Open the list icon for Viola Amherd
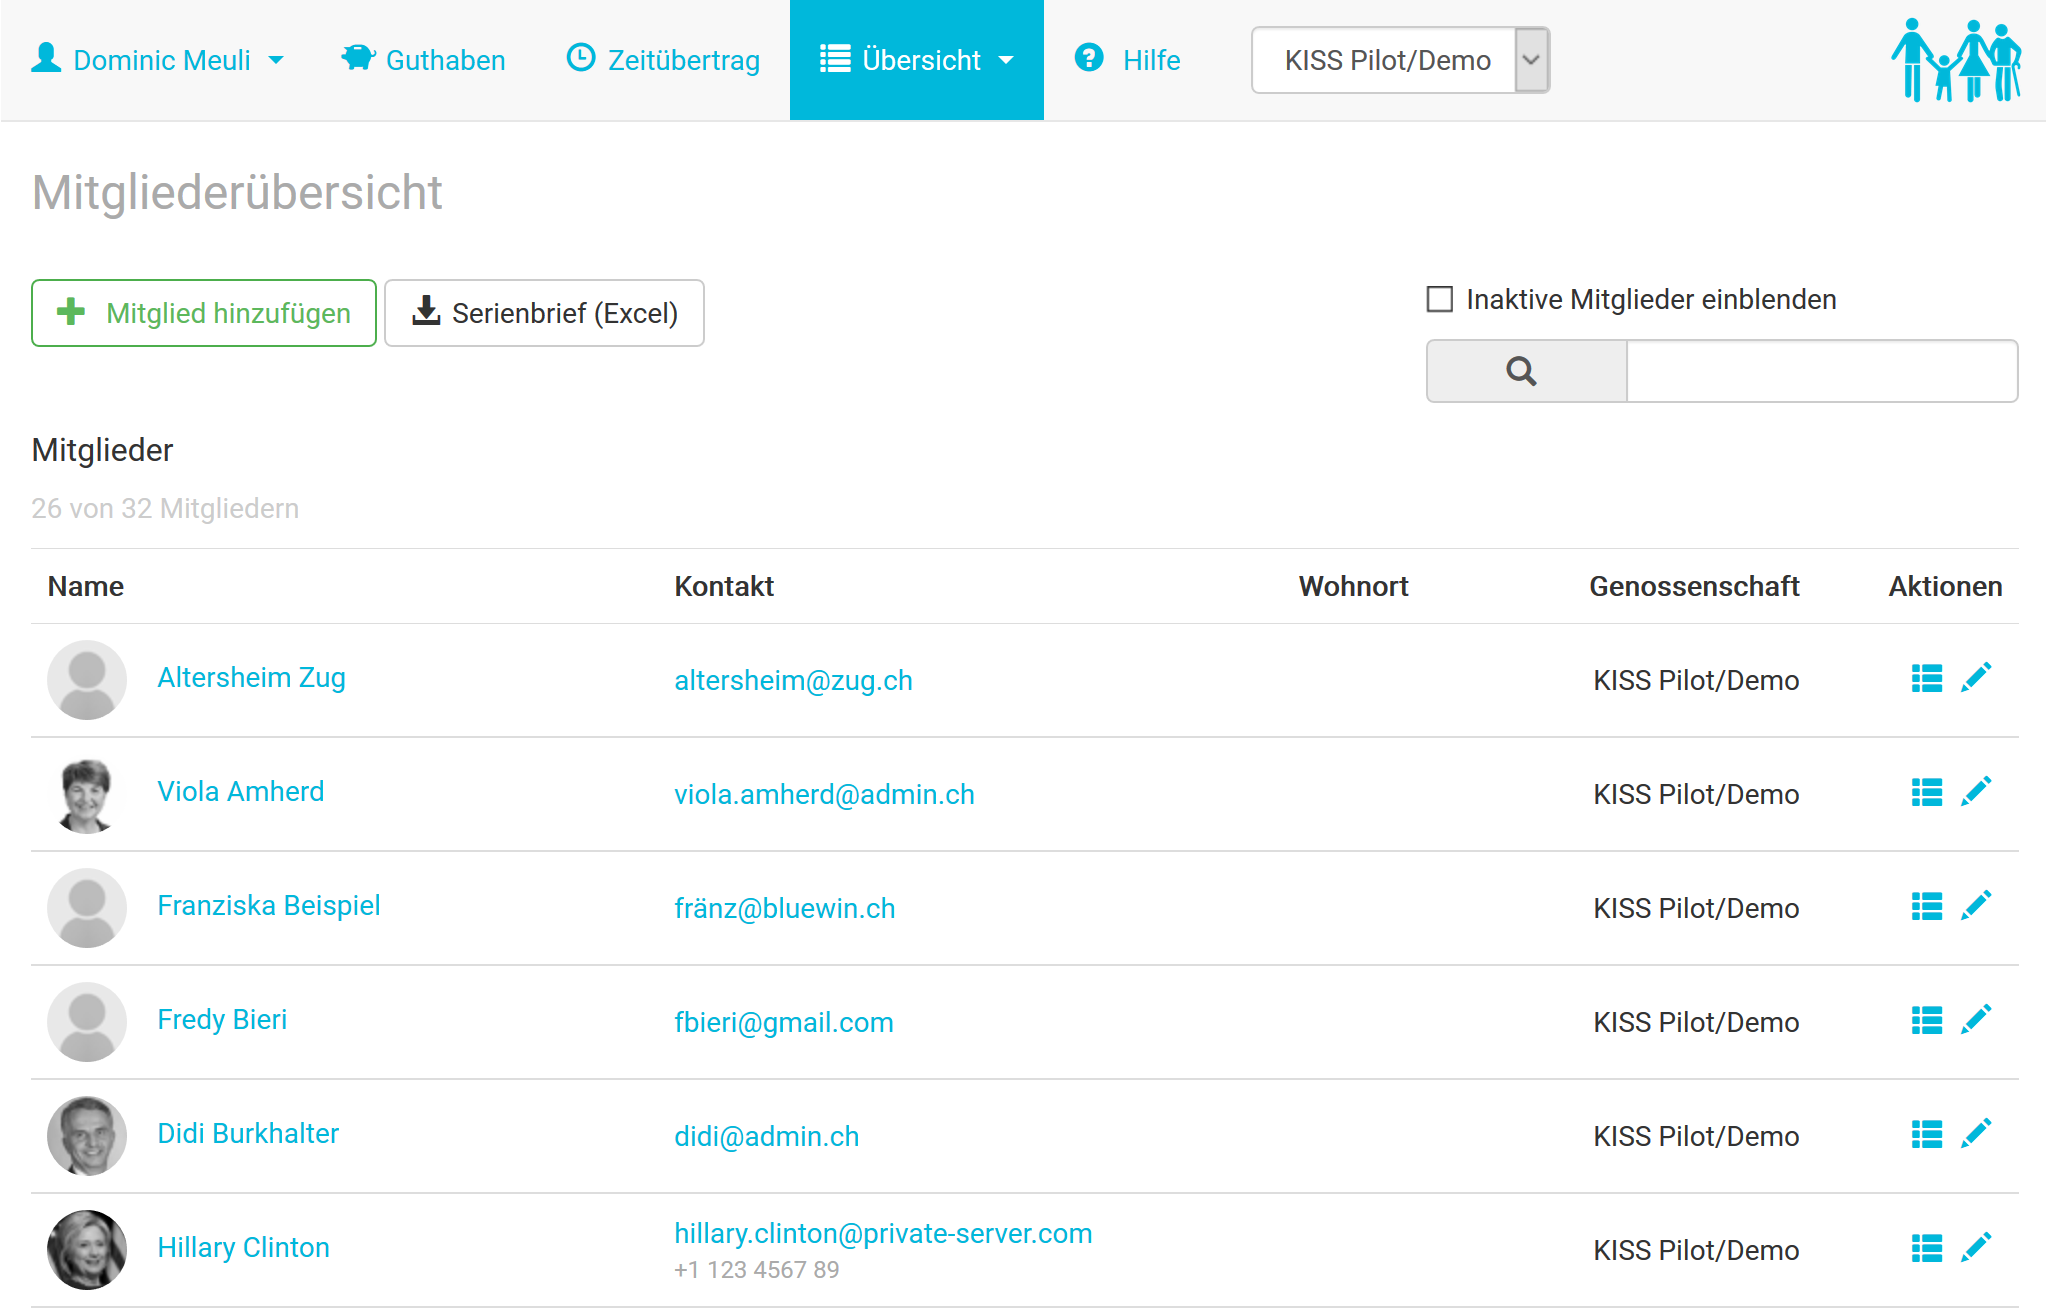The image size is (2046, 1312). pyautogui.click(x=1926, y=793)
